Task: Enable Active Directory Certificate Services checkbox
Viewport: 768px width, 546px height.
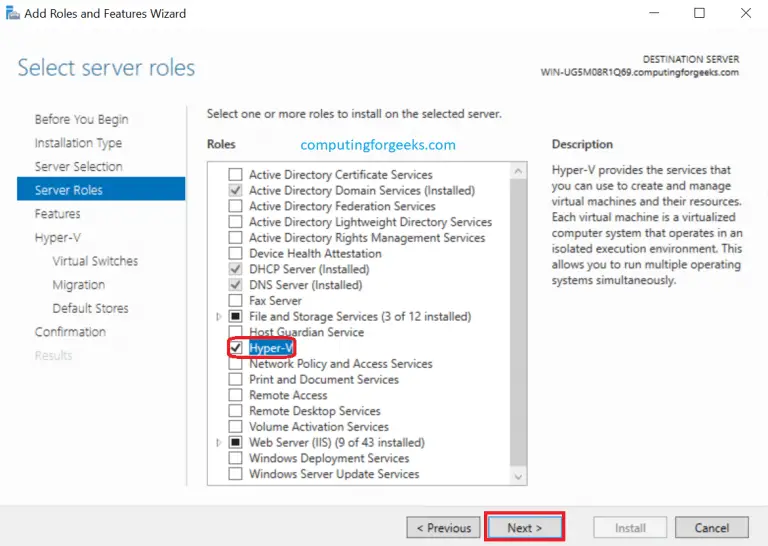Action: coord(236,175)
